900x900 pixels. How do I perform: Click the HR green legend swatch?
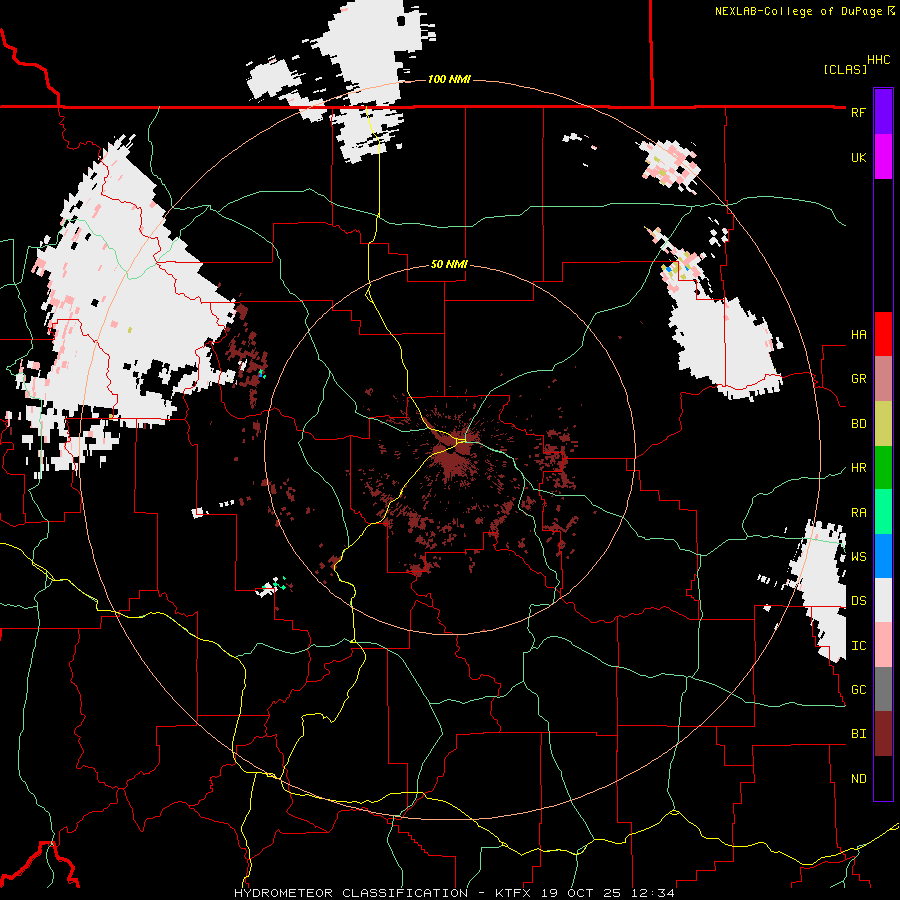[x=883, y=467]
